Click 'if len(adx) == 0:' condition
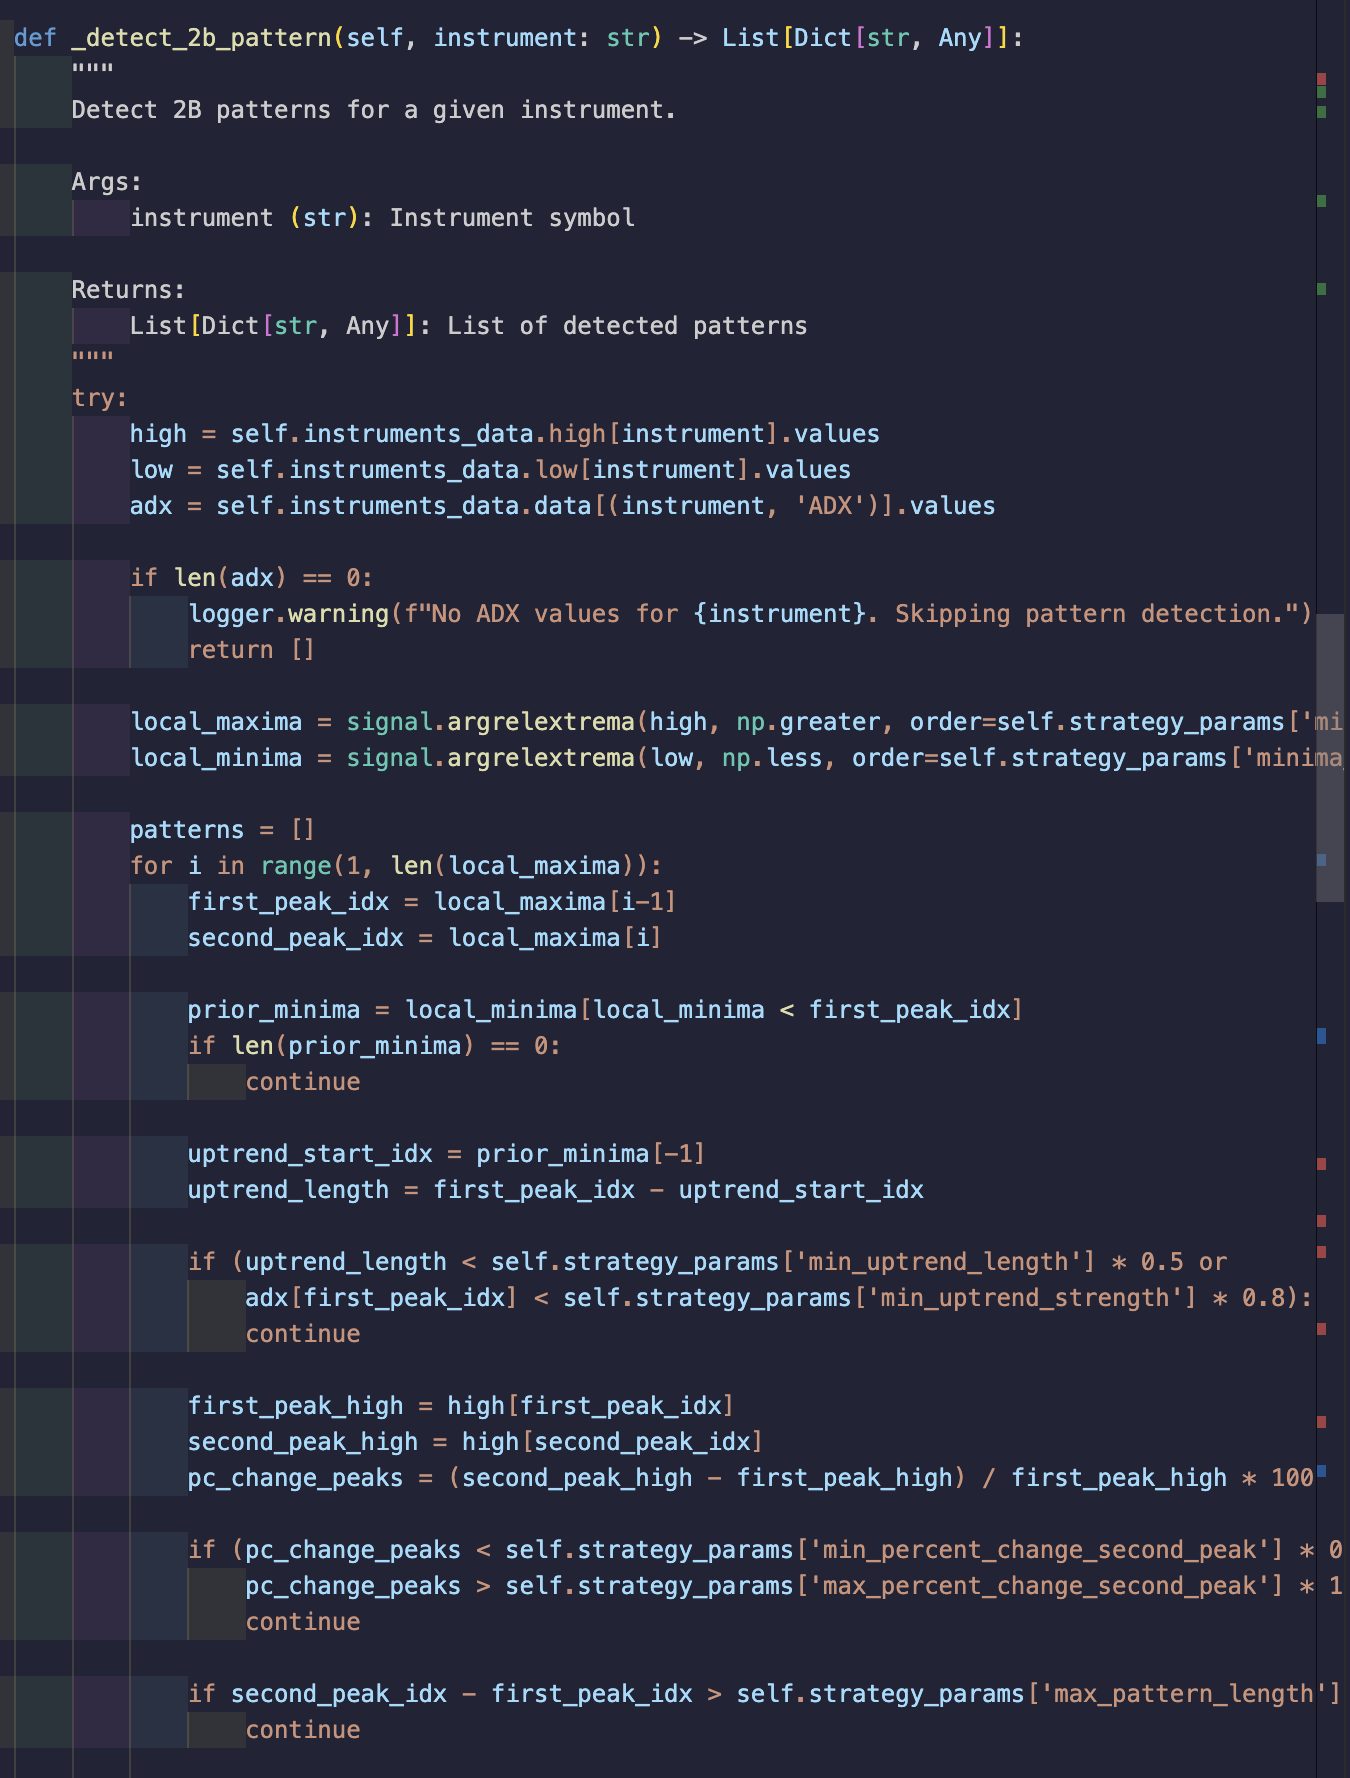 [x=251, y=578]
